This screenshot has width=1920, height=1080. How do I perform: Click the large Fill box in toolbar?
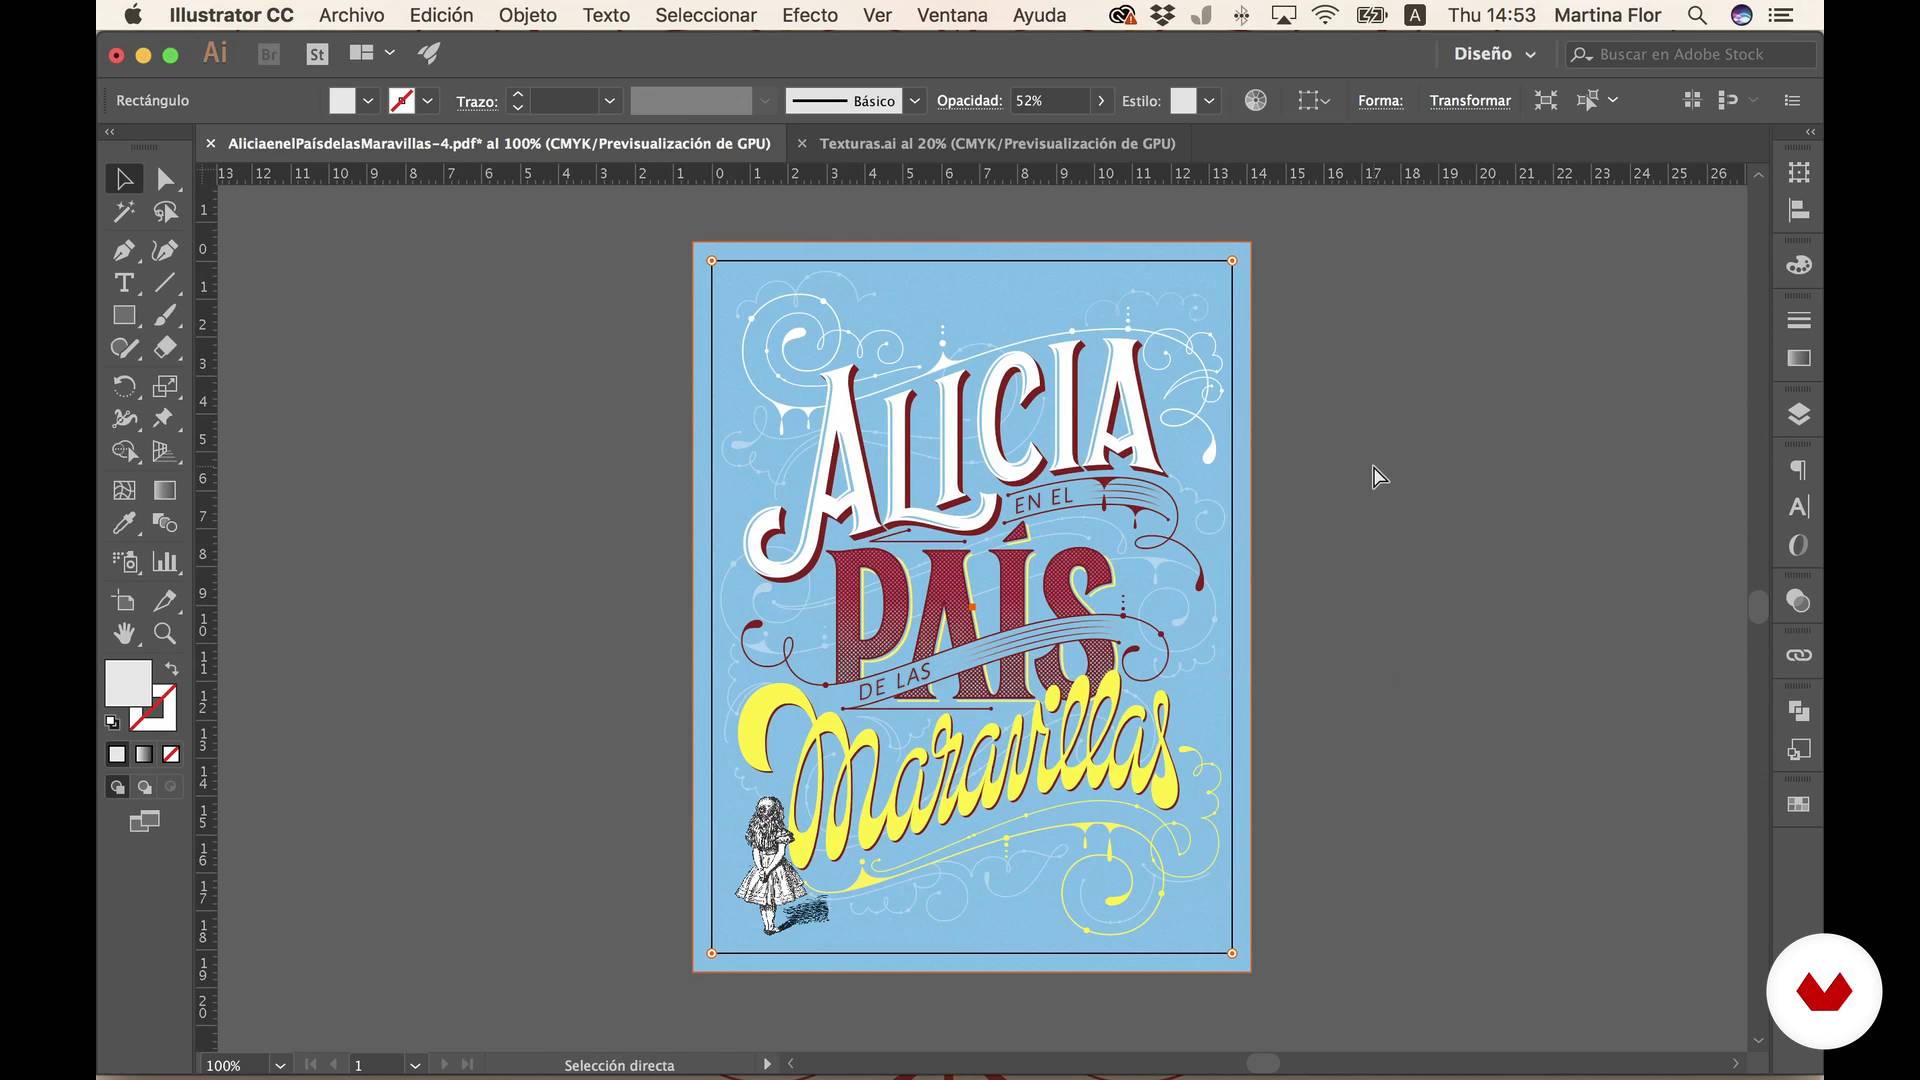tap(128, 683)
